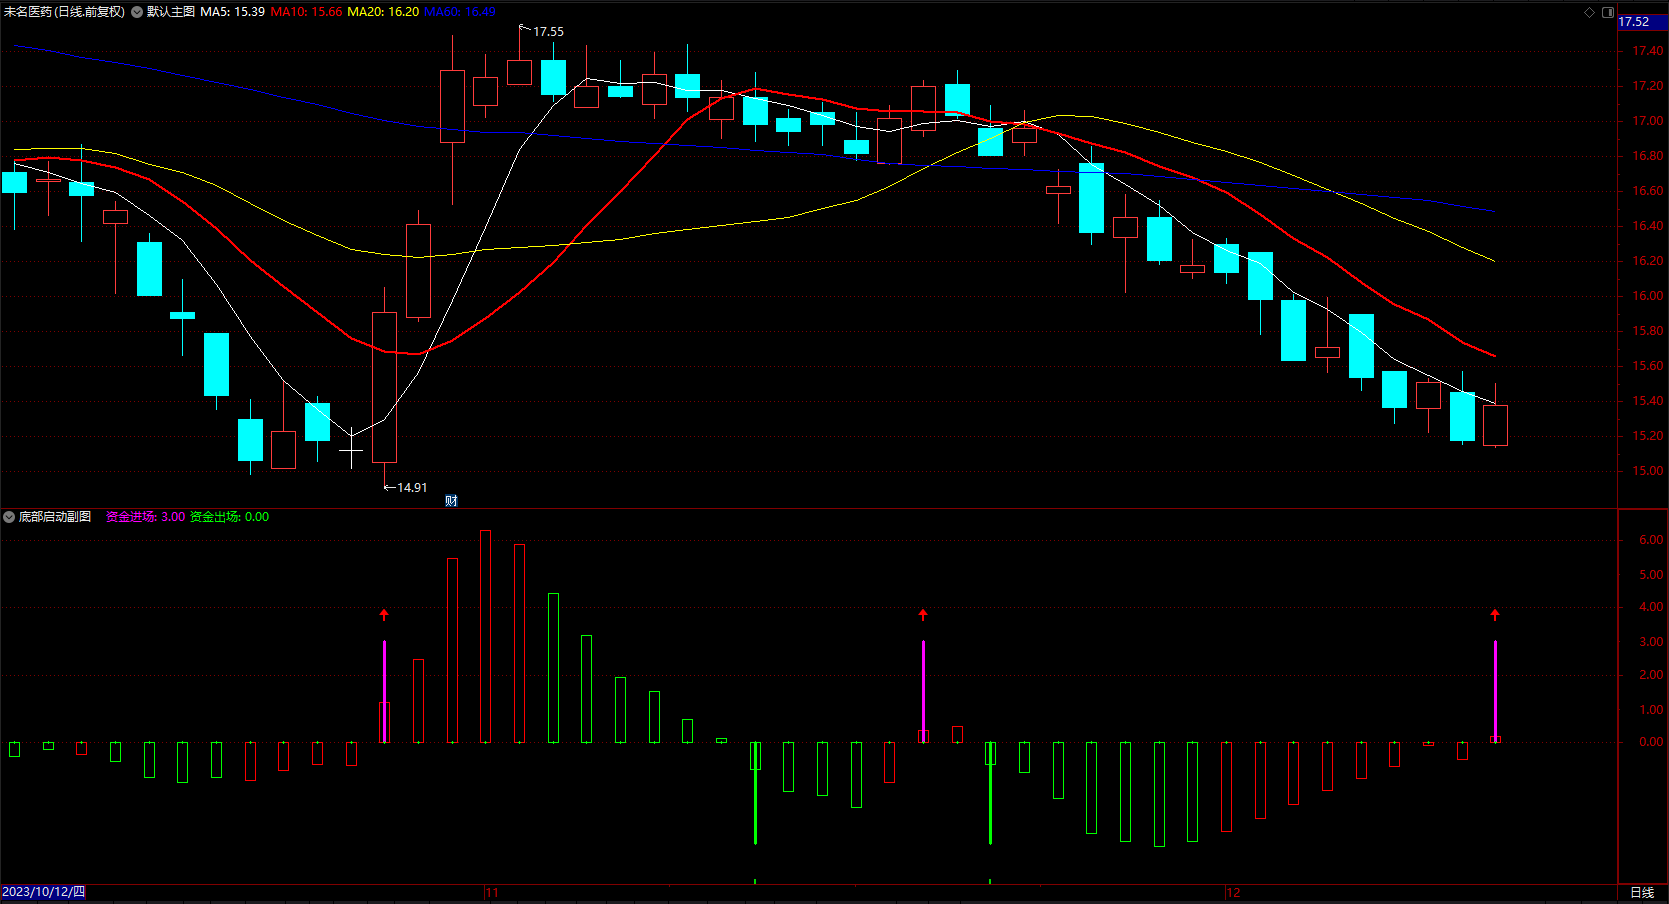Open the dropdown arrow beside 默认主图
The width and height of the screenshot is (1669, 904).
coord(137,12)
